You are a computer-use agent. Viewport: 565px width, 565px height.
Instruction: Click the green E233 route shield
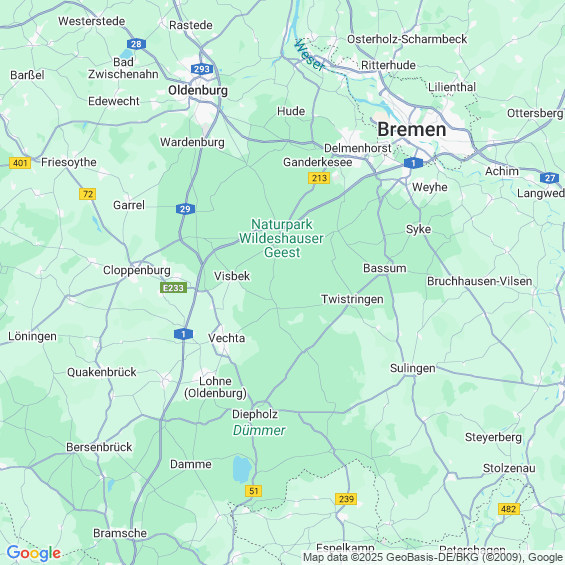[173, 288]
